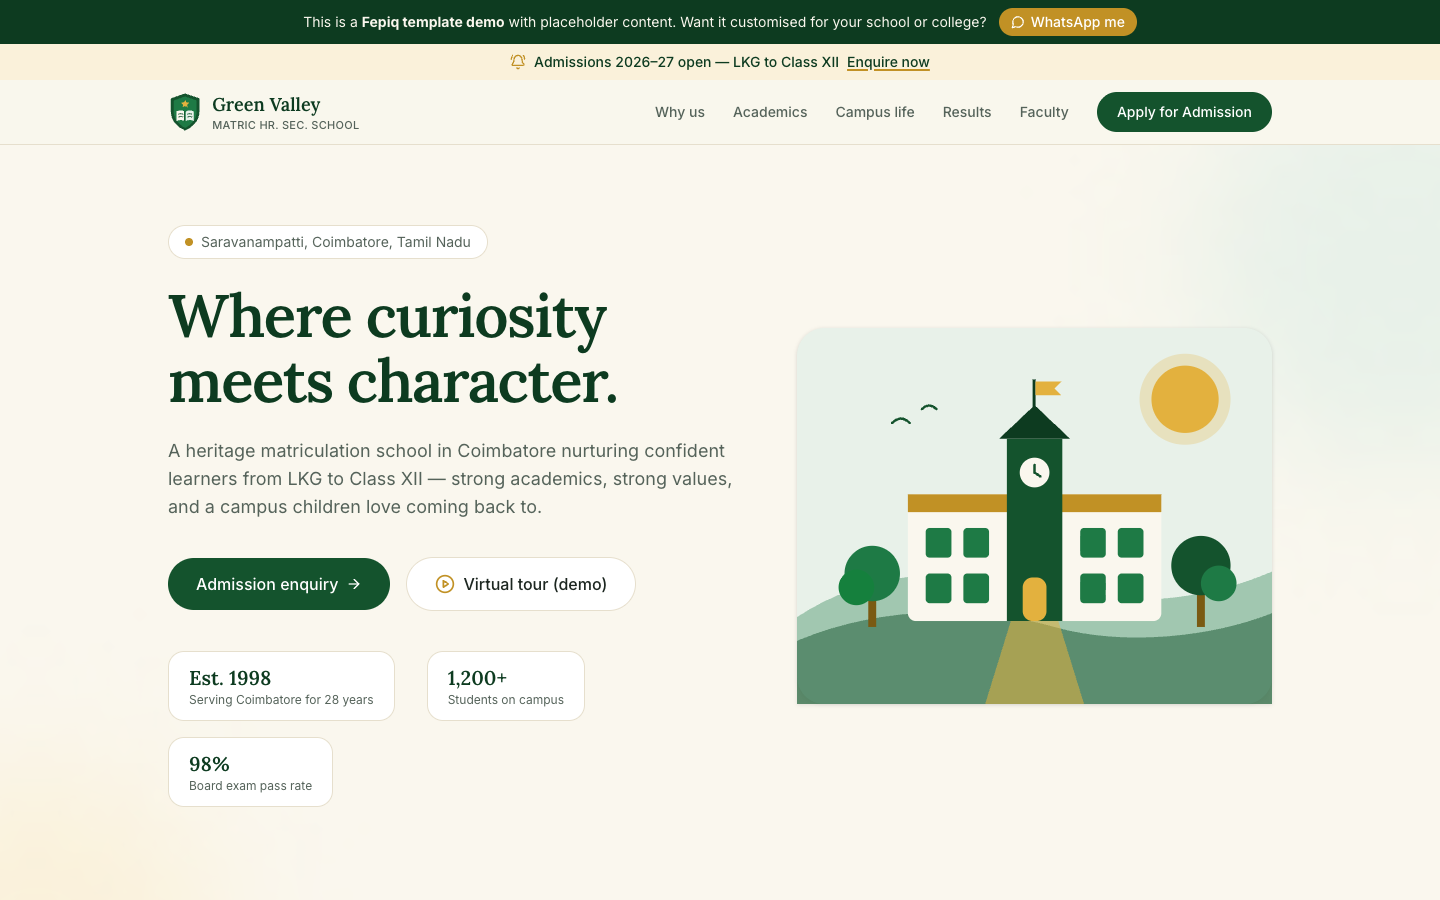Select Results in the nav bar
The image size is (1440, 900).
point(967,112)
